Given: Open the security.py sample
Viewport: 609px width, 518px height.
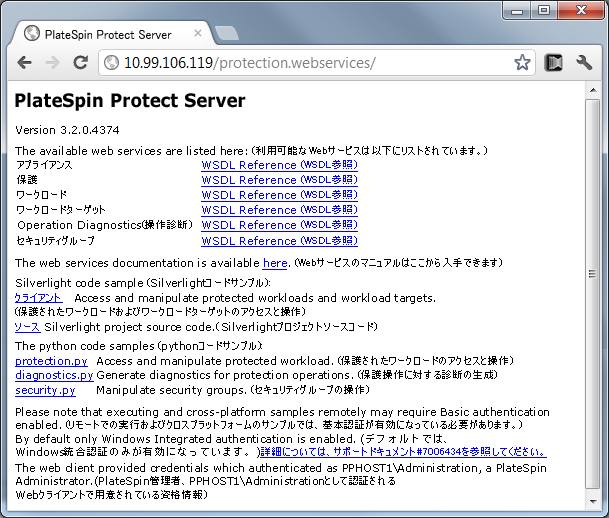Looking at the screenshot, I should 45,390.
